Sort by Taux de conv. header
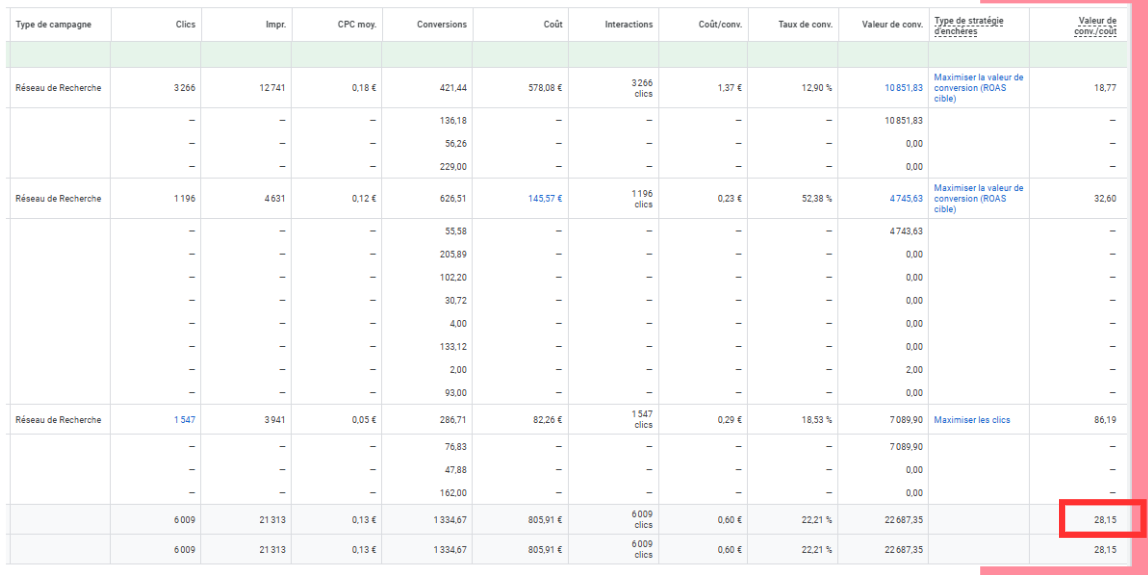This screenshot has height=575, width=1148. click(805, 24)
